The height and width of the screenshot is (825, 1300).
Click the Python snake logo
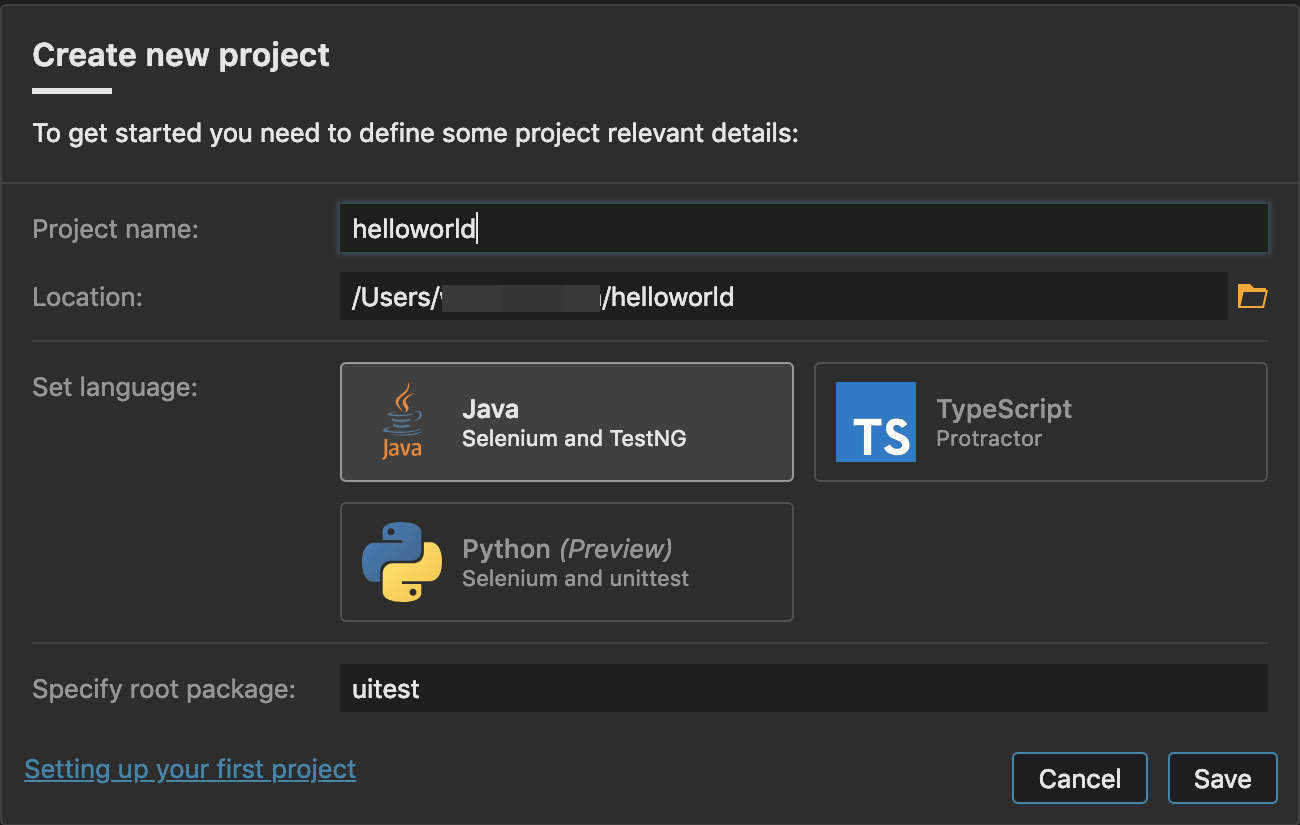click(402, 561)
